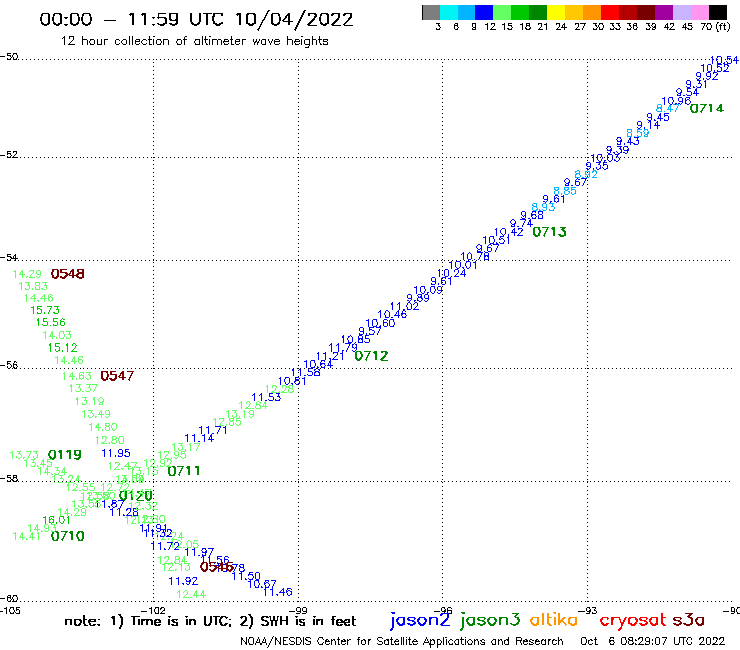This screenshot has width=740, height=650.
Task: Click the wave height value 11.46
Action: tap(278, 592)
